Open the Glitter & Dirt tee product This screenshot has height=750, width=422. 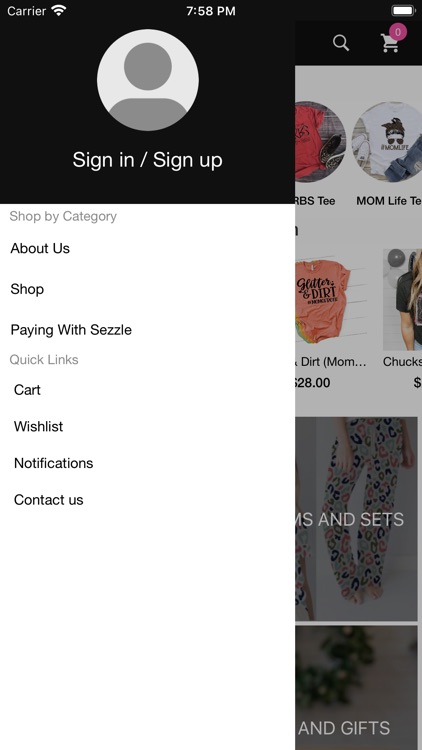[331, 299]
